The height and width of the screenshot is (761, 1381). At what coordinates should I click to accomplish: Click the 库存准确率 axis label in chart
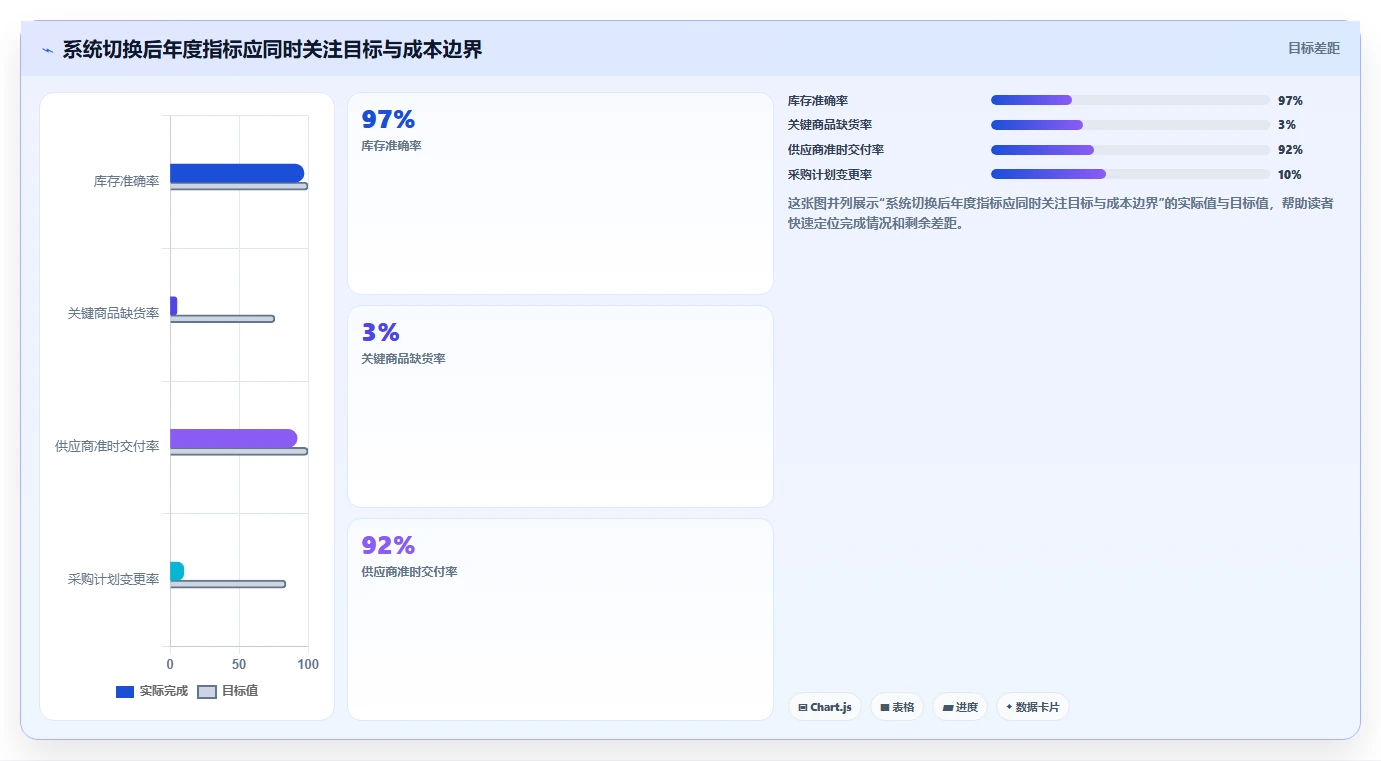(126, 182)
